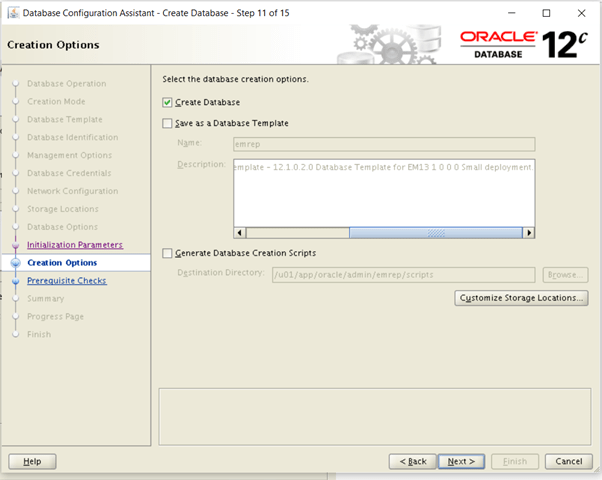
Task: Click the Prerequisite Checks step bullet icon
Action: (x=15, y=281)
